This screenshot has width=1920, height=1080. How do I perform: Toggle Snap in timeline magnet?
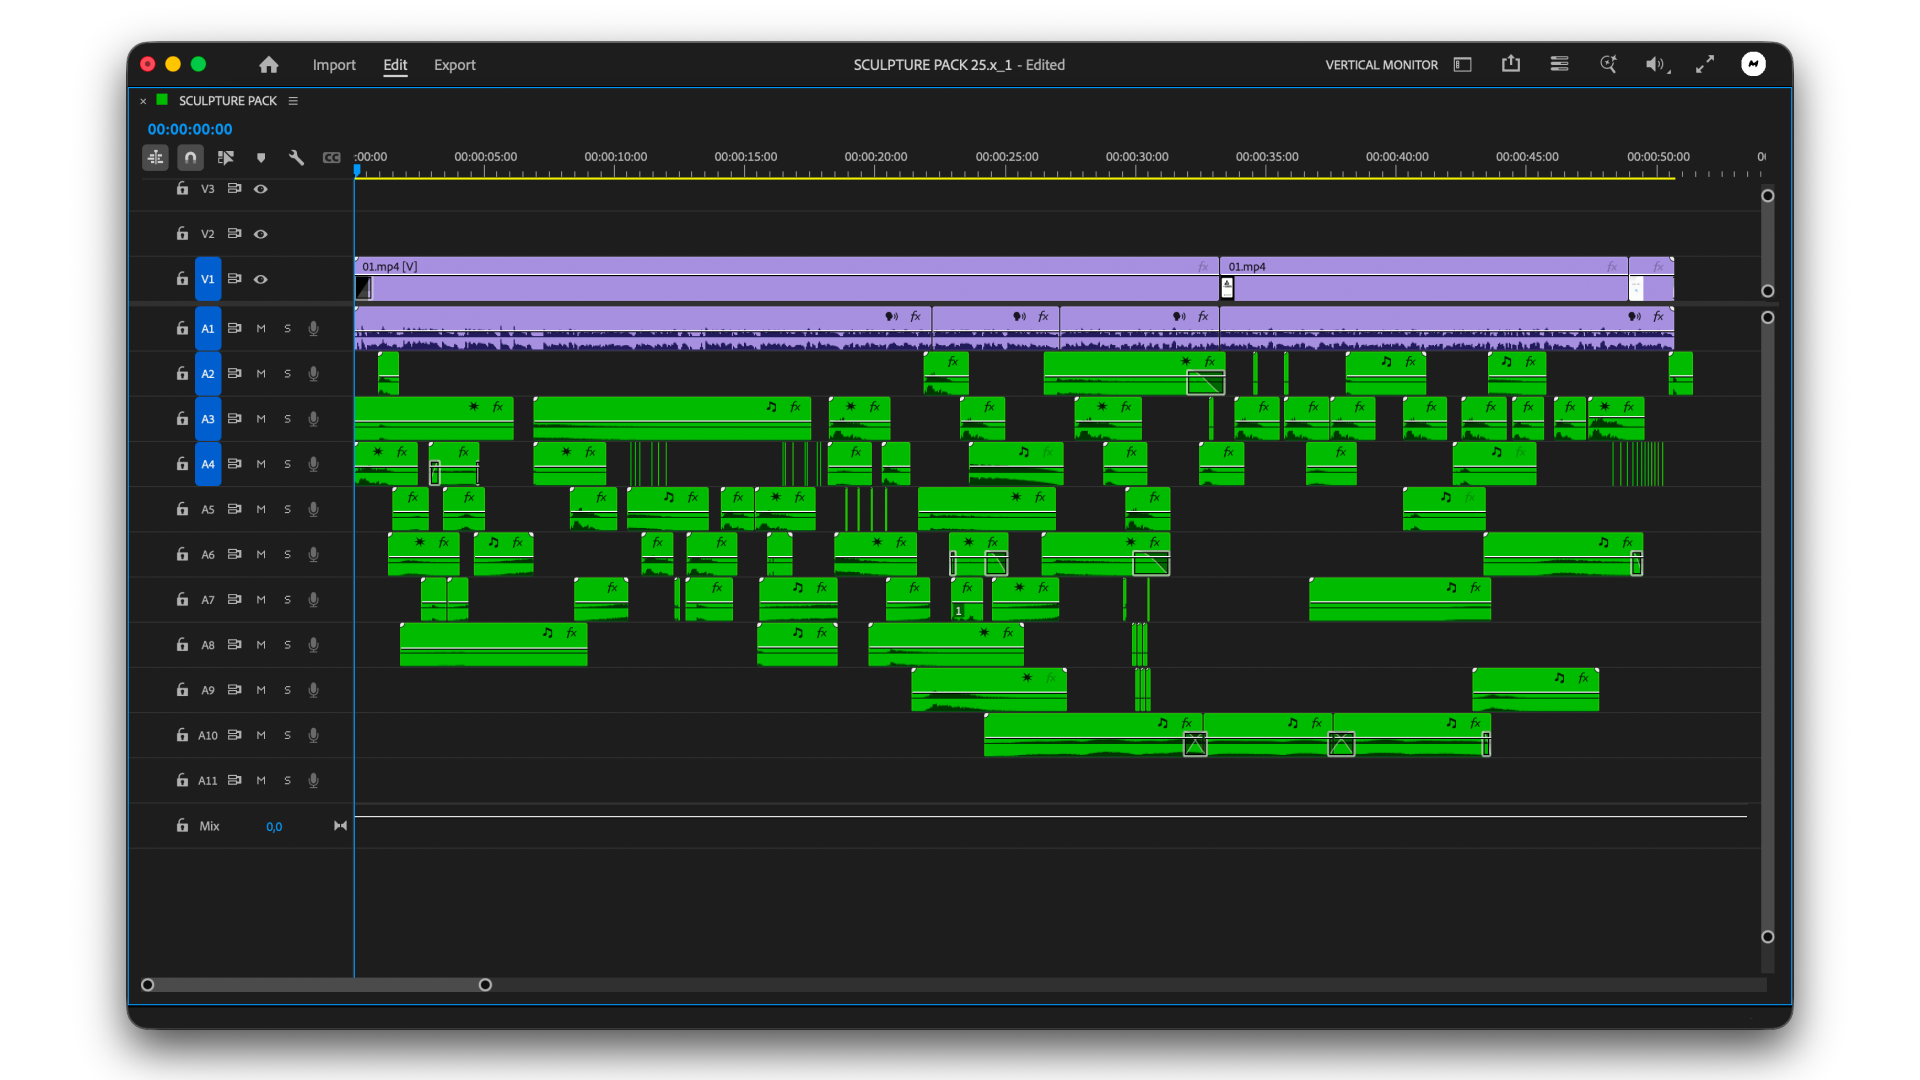coord(190,157)
